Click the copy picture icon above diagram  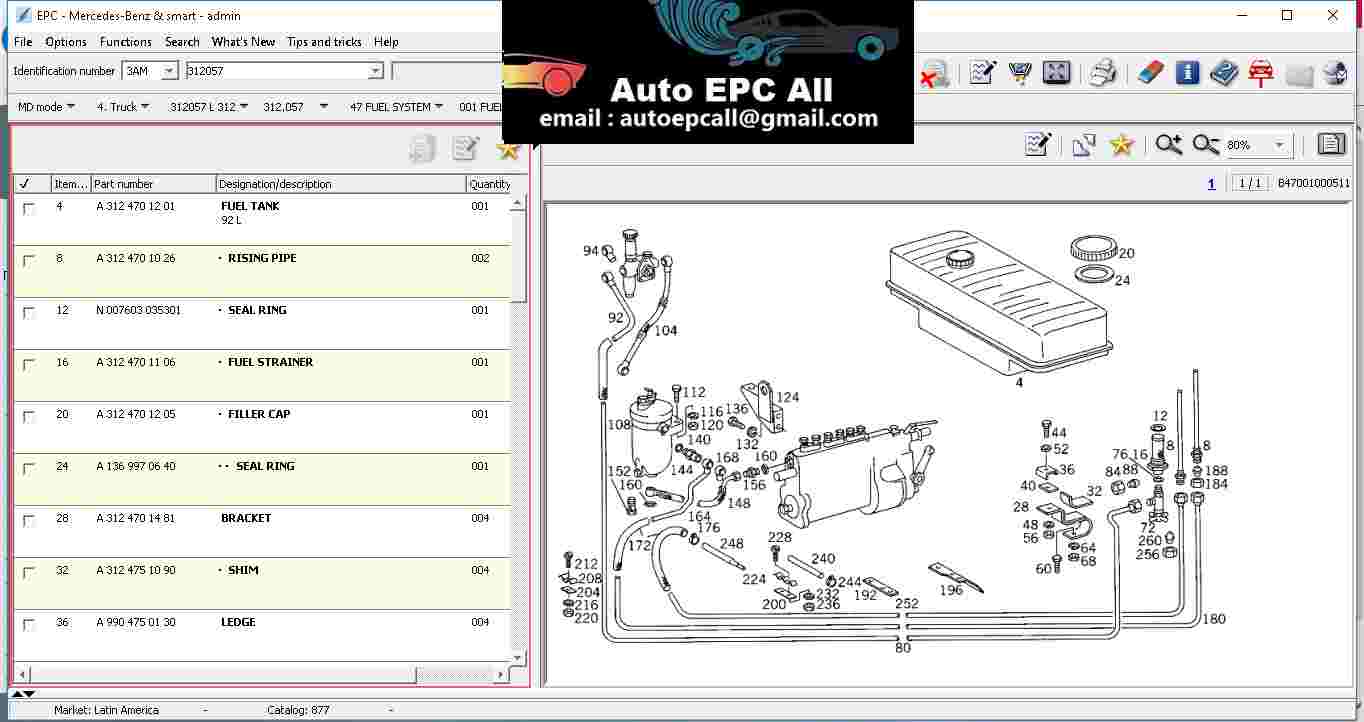point(1084,144)
